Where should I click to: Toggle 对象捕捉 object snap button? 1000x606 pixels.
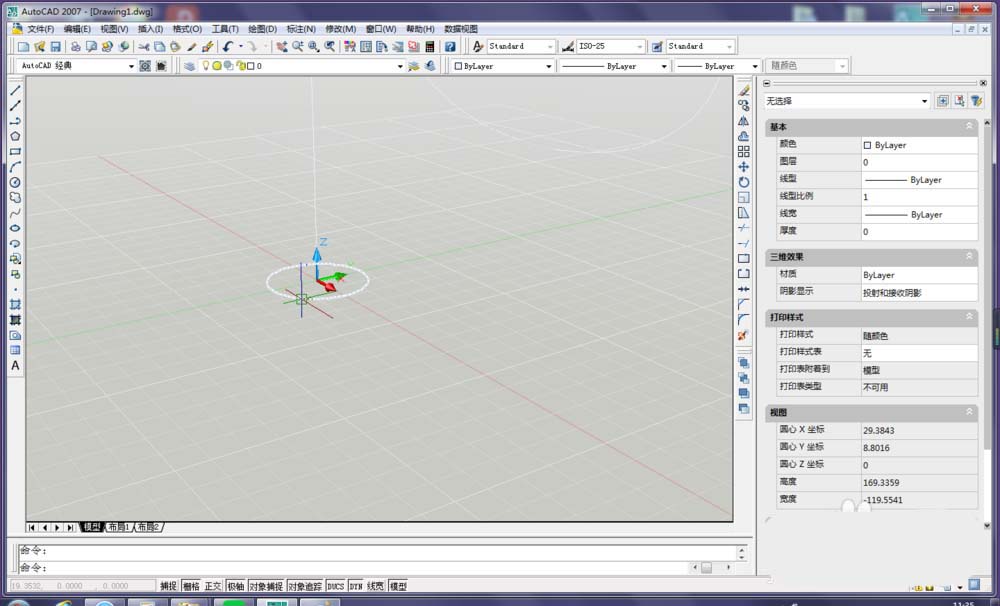point(265,586)
